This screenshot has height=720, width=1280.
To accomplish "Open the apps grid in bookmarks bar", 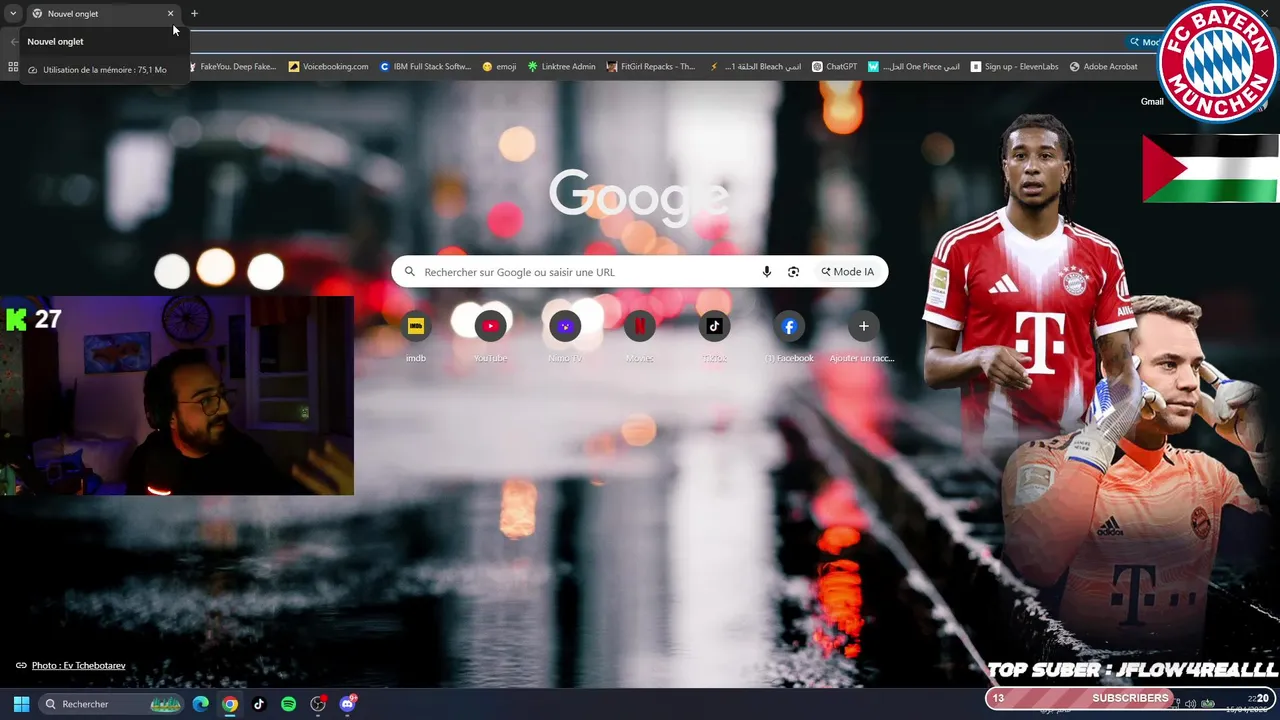I will click(13, 67).
